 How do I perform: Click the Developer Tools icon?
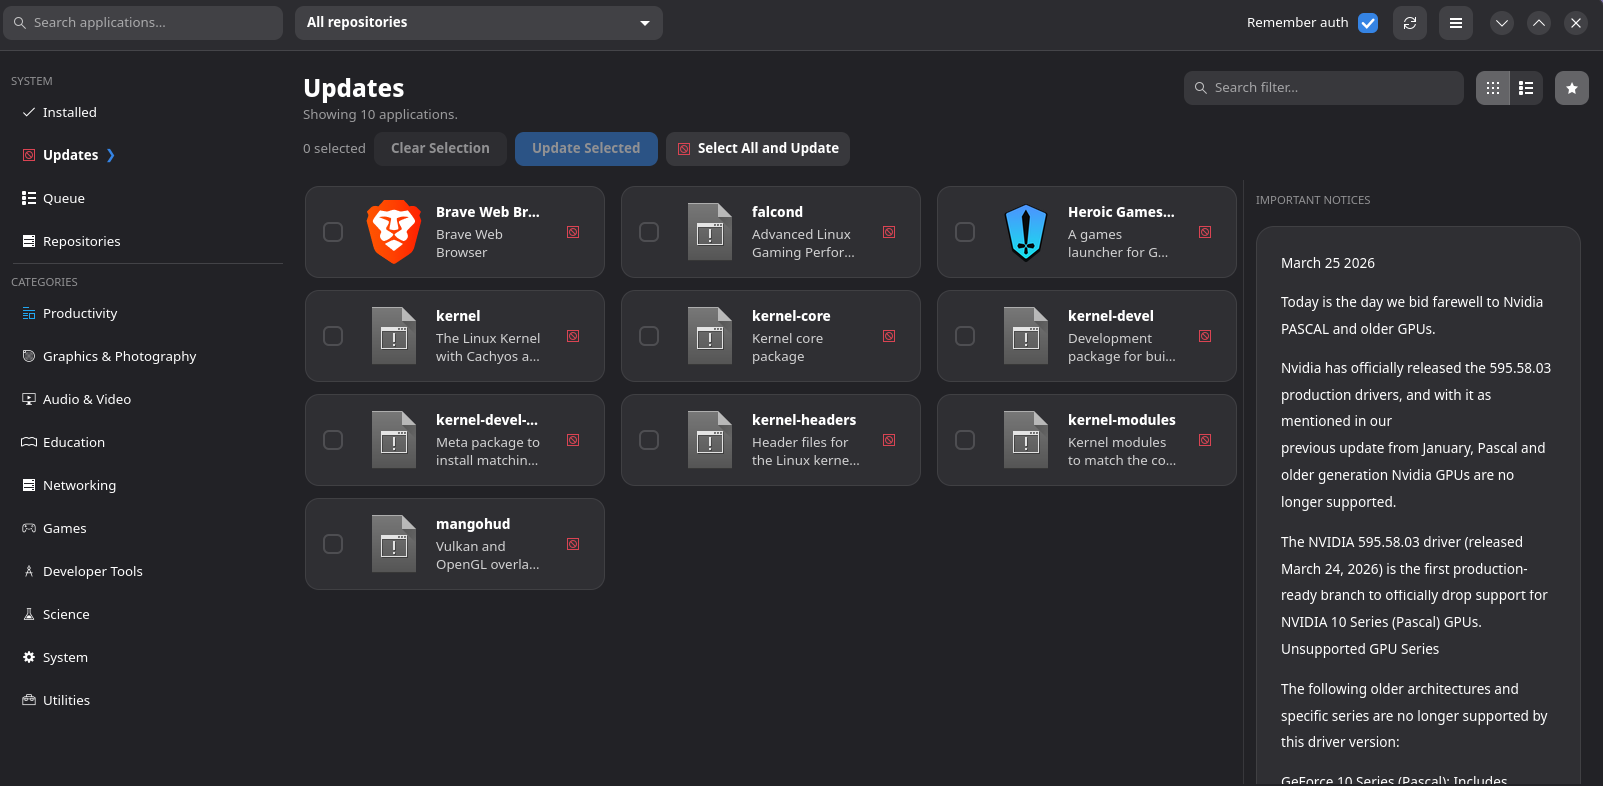coord(29,571)
